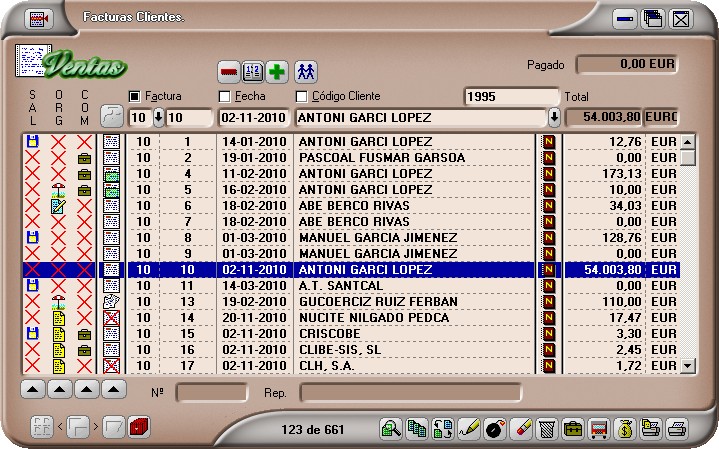Screen dimensions: 719x449
Task: Click the red minus delete record button
Action: pyautogui.click(x=229, y=71)
